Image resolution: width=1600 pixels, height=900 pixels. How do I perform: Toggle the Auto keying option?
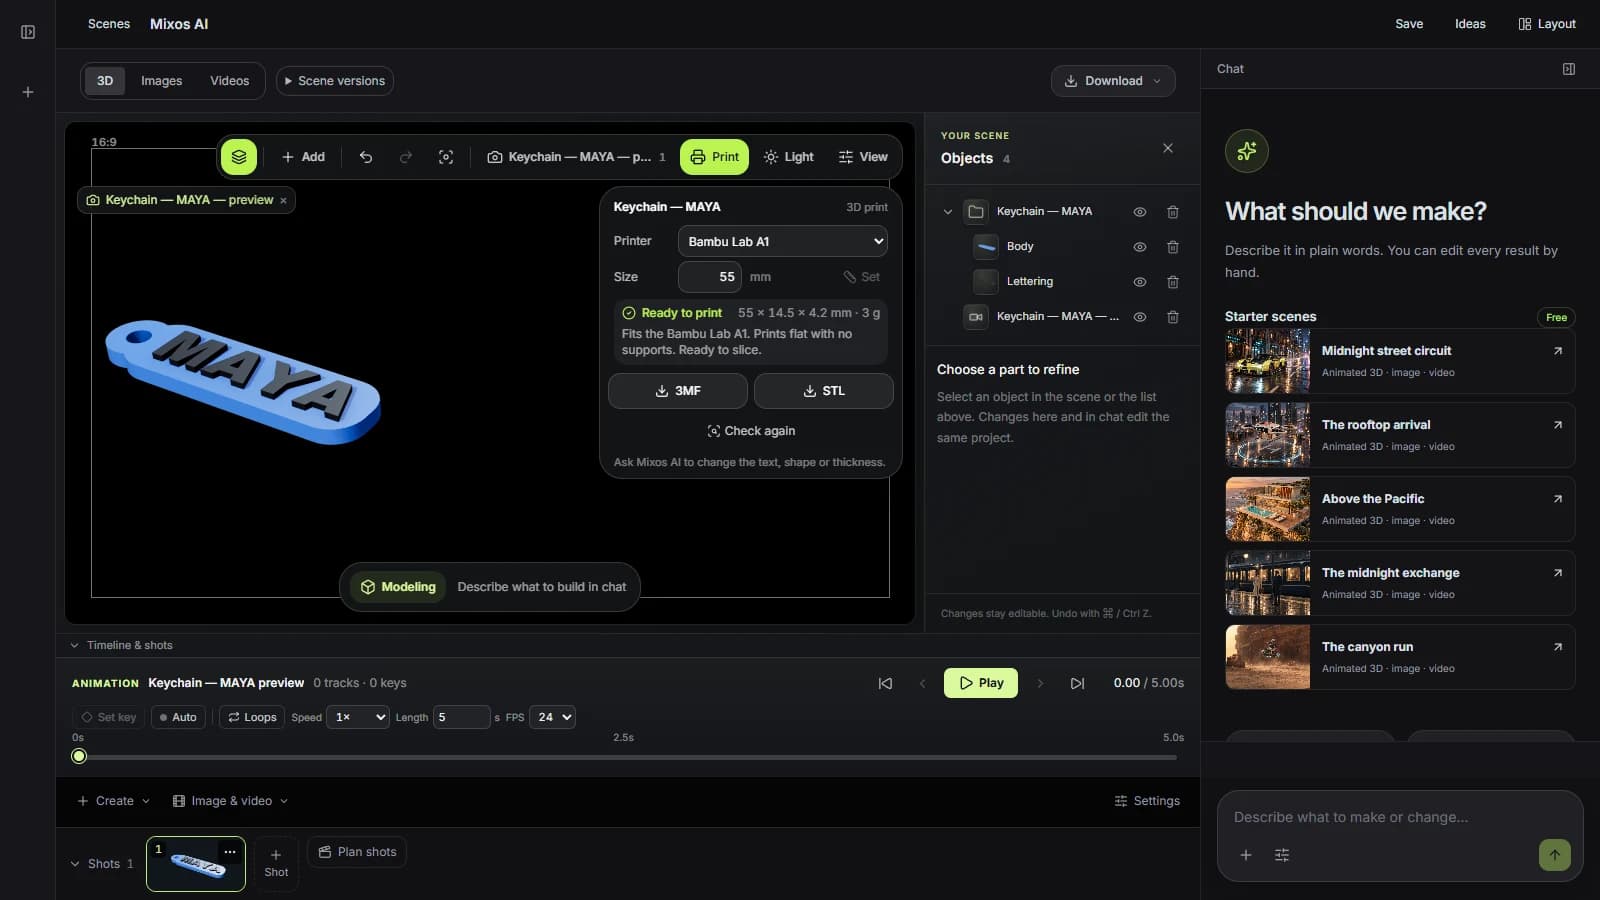[x=178, y=717]
